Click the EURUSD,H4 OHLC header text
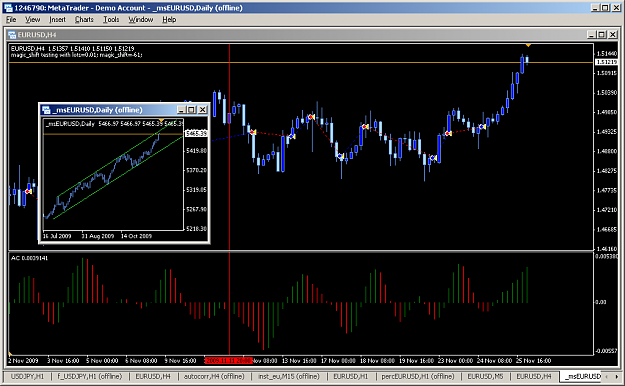Image resolution: width=625 pixels, height=386 pixels. tap(73, 49)
